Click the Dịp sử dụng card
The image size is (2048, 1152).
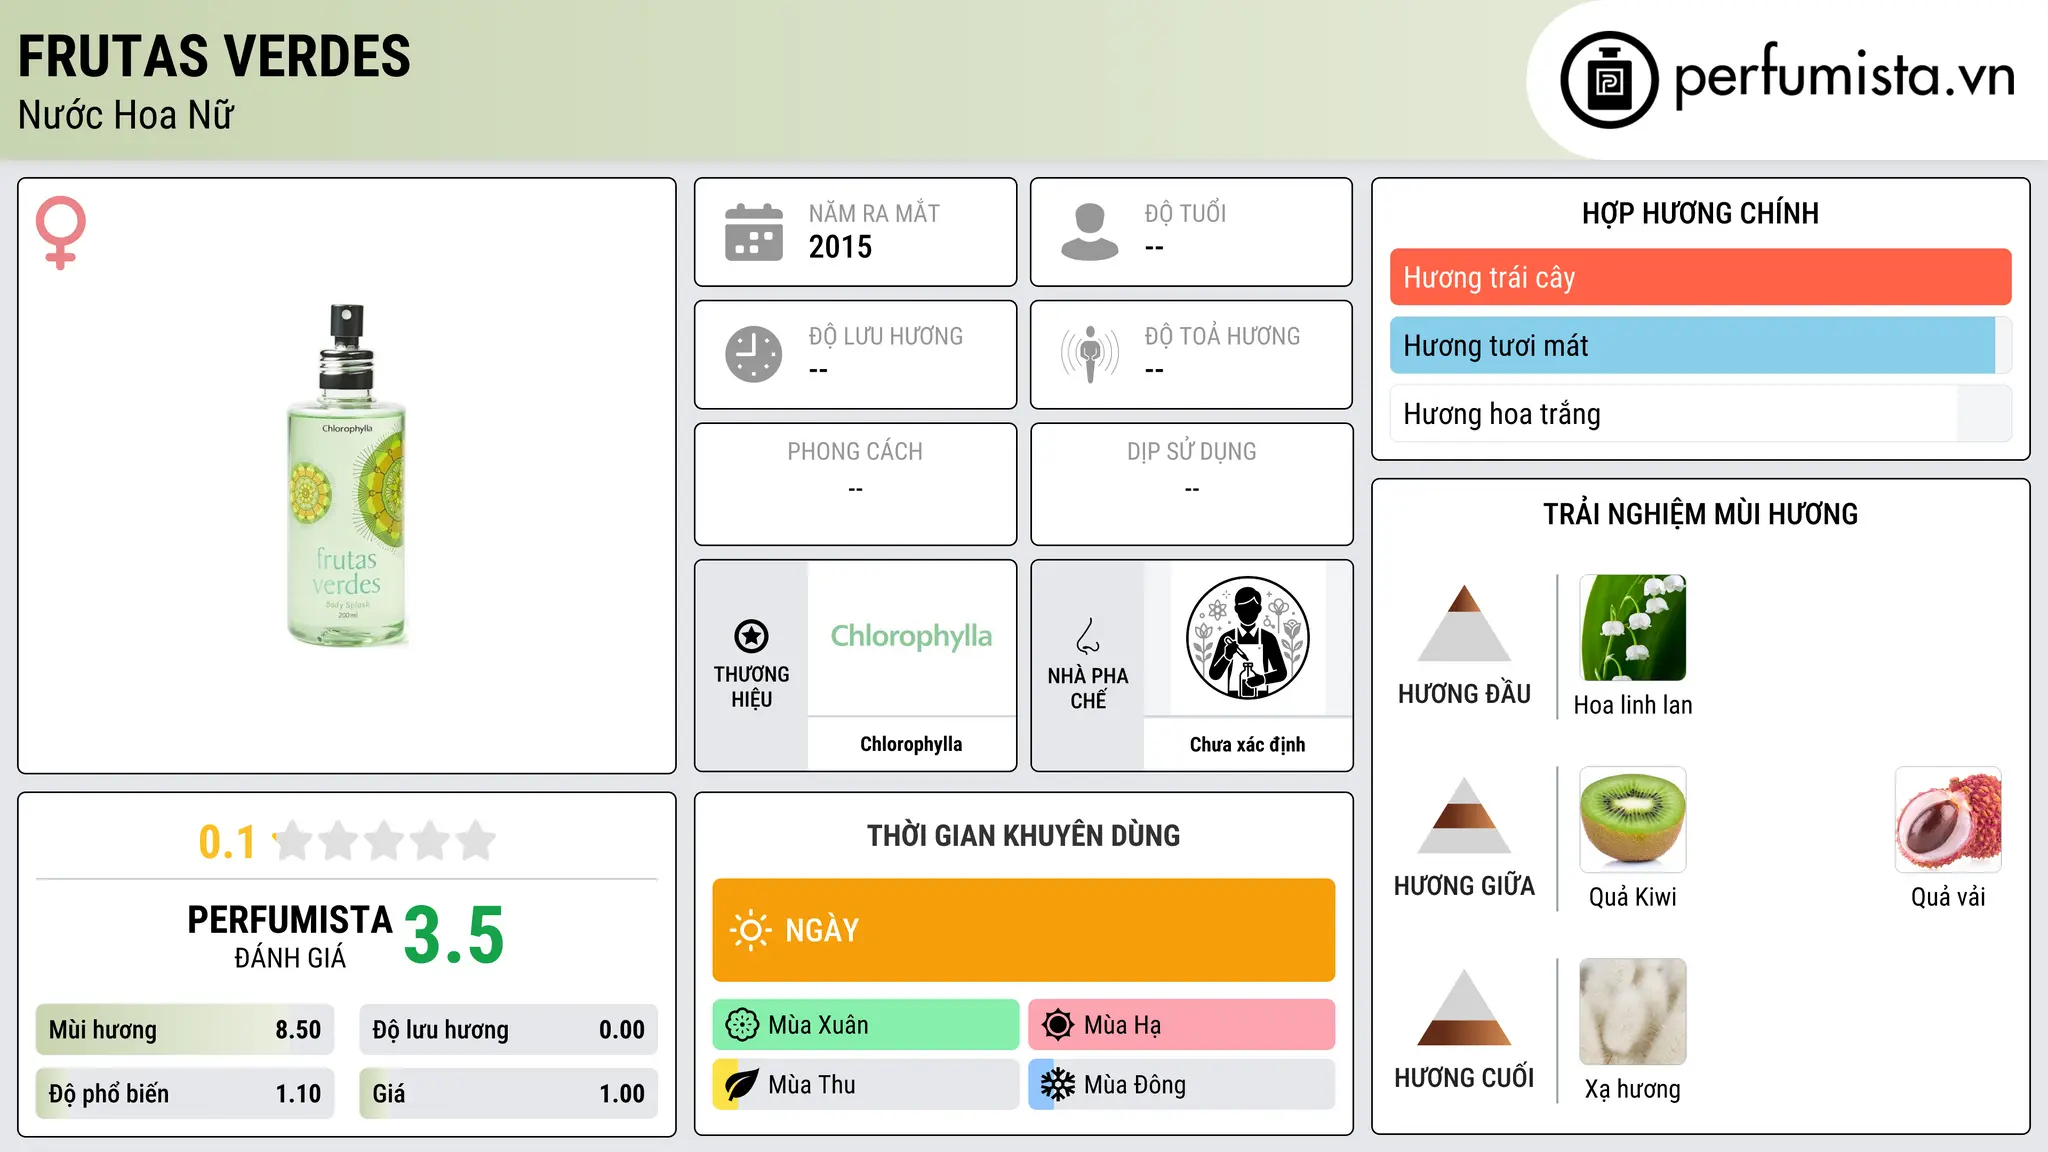click(1192, 484)
